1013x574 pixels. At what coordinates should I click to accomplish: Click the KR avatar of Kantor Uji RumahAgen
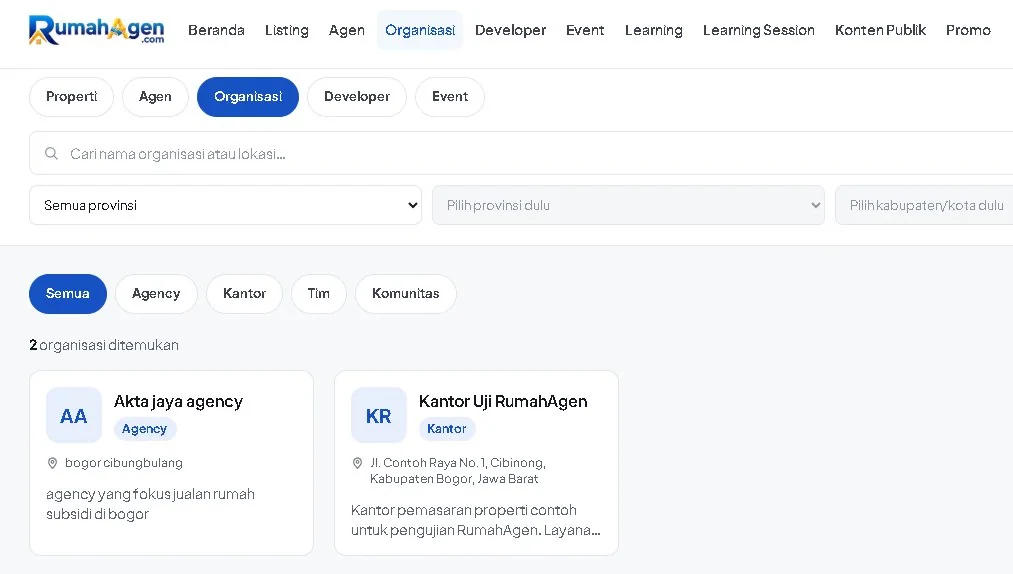click(379, 416)
